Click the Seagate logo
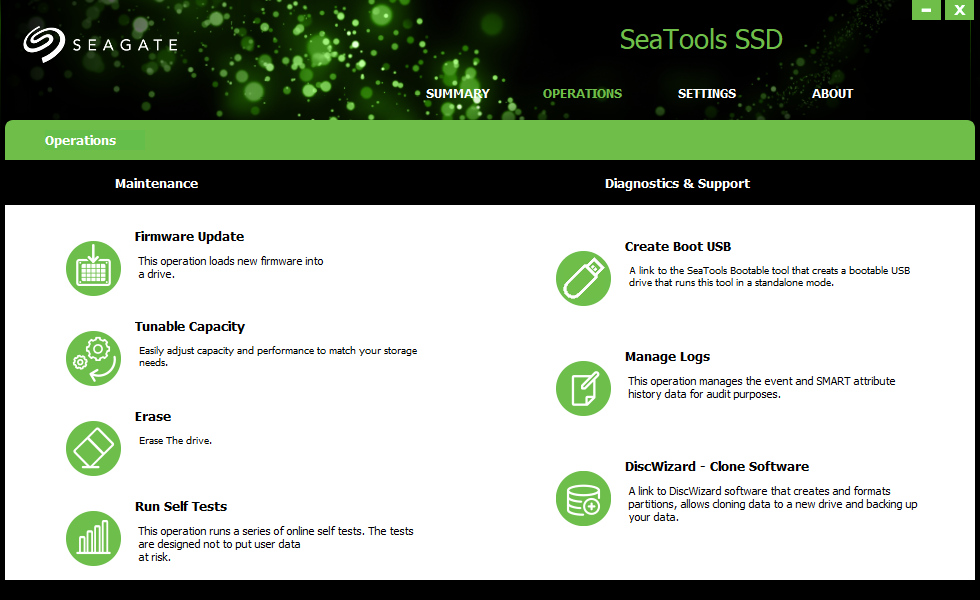The width and height of the screenshot is (980, 600). 101,44
